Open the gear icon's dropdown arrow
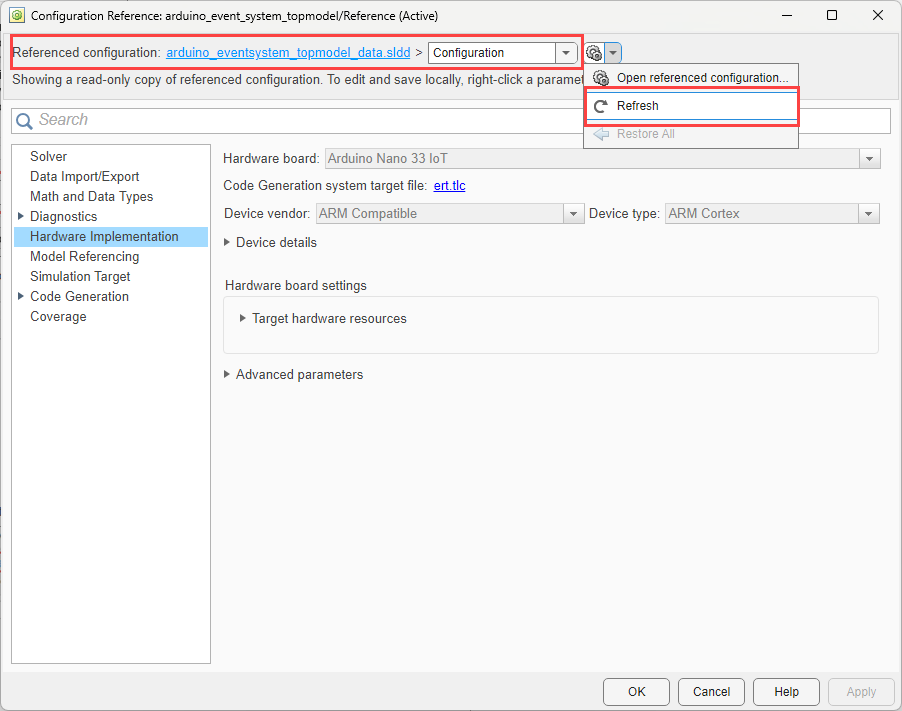The height and width of the screenshot is (711, 902). coord(613,53)
